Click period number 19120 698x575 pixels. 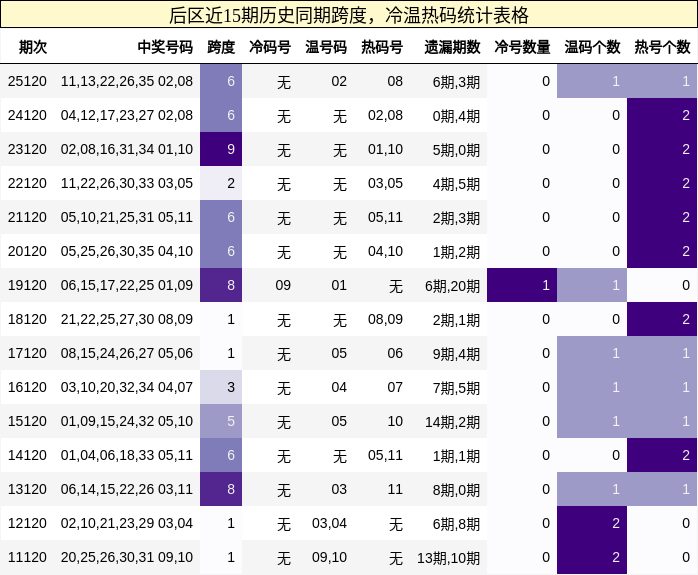pyautogui.click(x=27, y=285)
